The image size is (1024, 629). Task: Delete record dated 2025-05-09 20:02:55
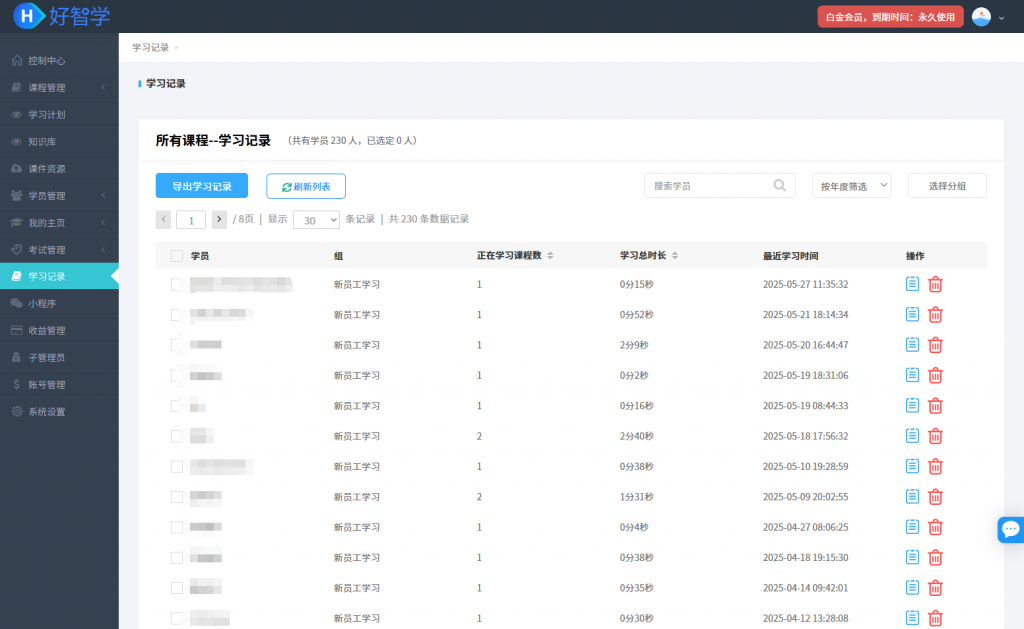pyautogui.click(x=935, y=497)
